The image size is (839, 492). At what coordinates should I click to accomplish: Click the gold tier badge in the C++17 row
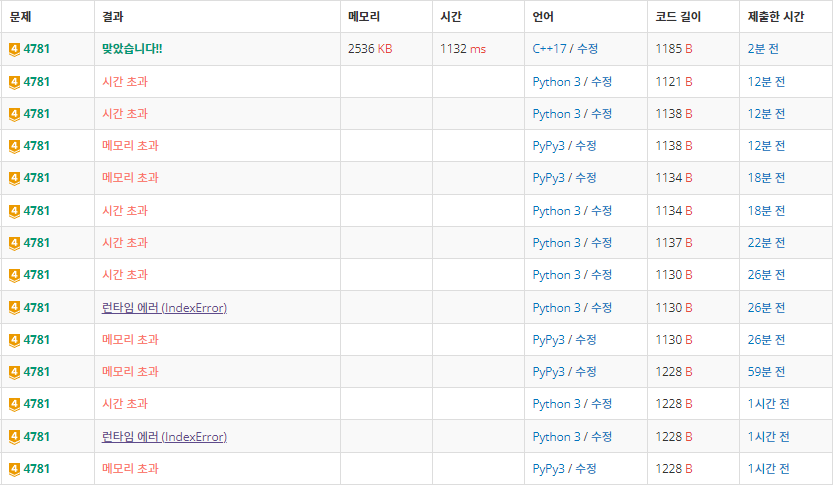pos(14,50)
